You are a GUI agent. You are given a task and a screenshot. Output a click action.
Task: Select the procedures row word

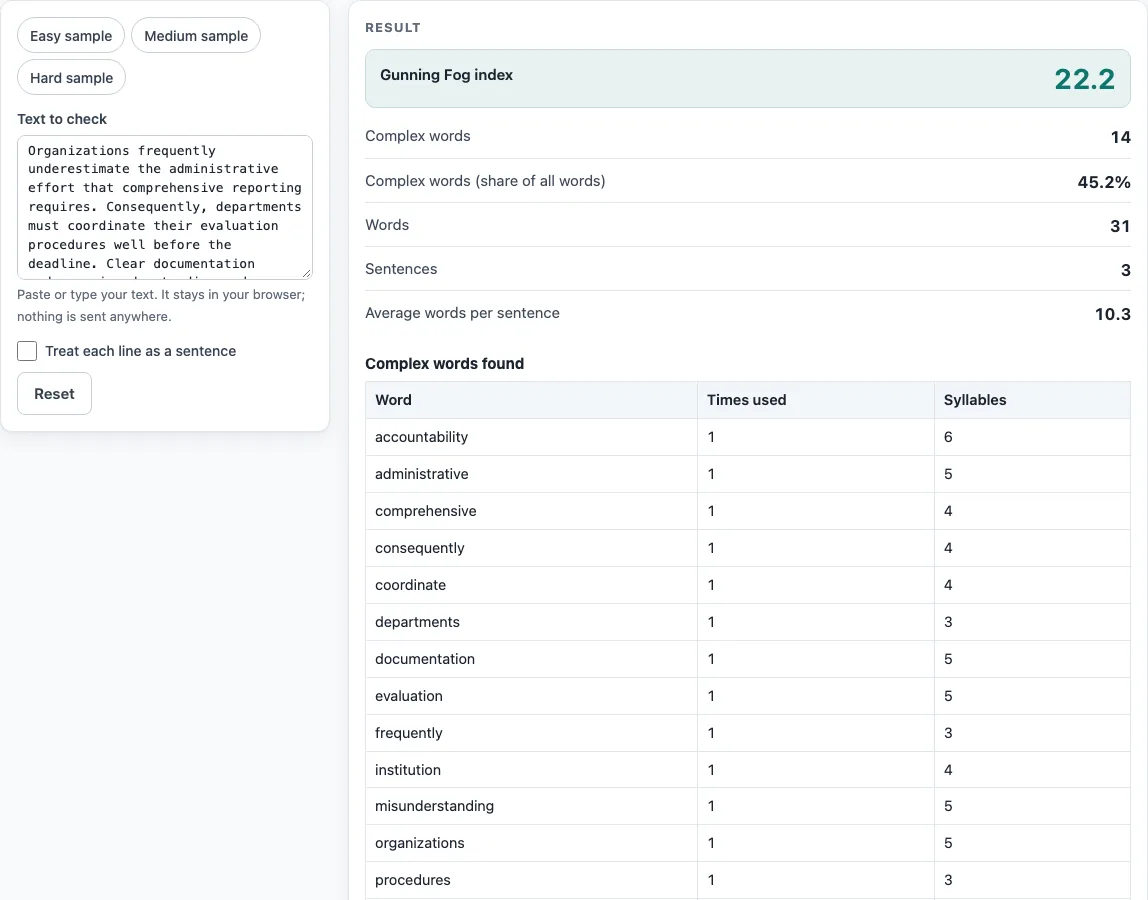(x=412, y=880)
